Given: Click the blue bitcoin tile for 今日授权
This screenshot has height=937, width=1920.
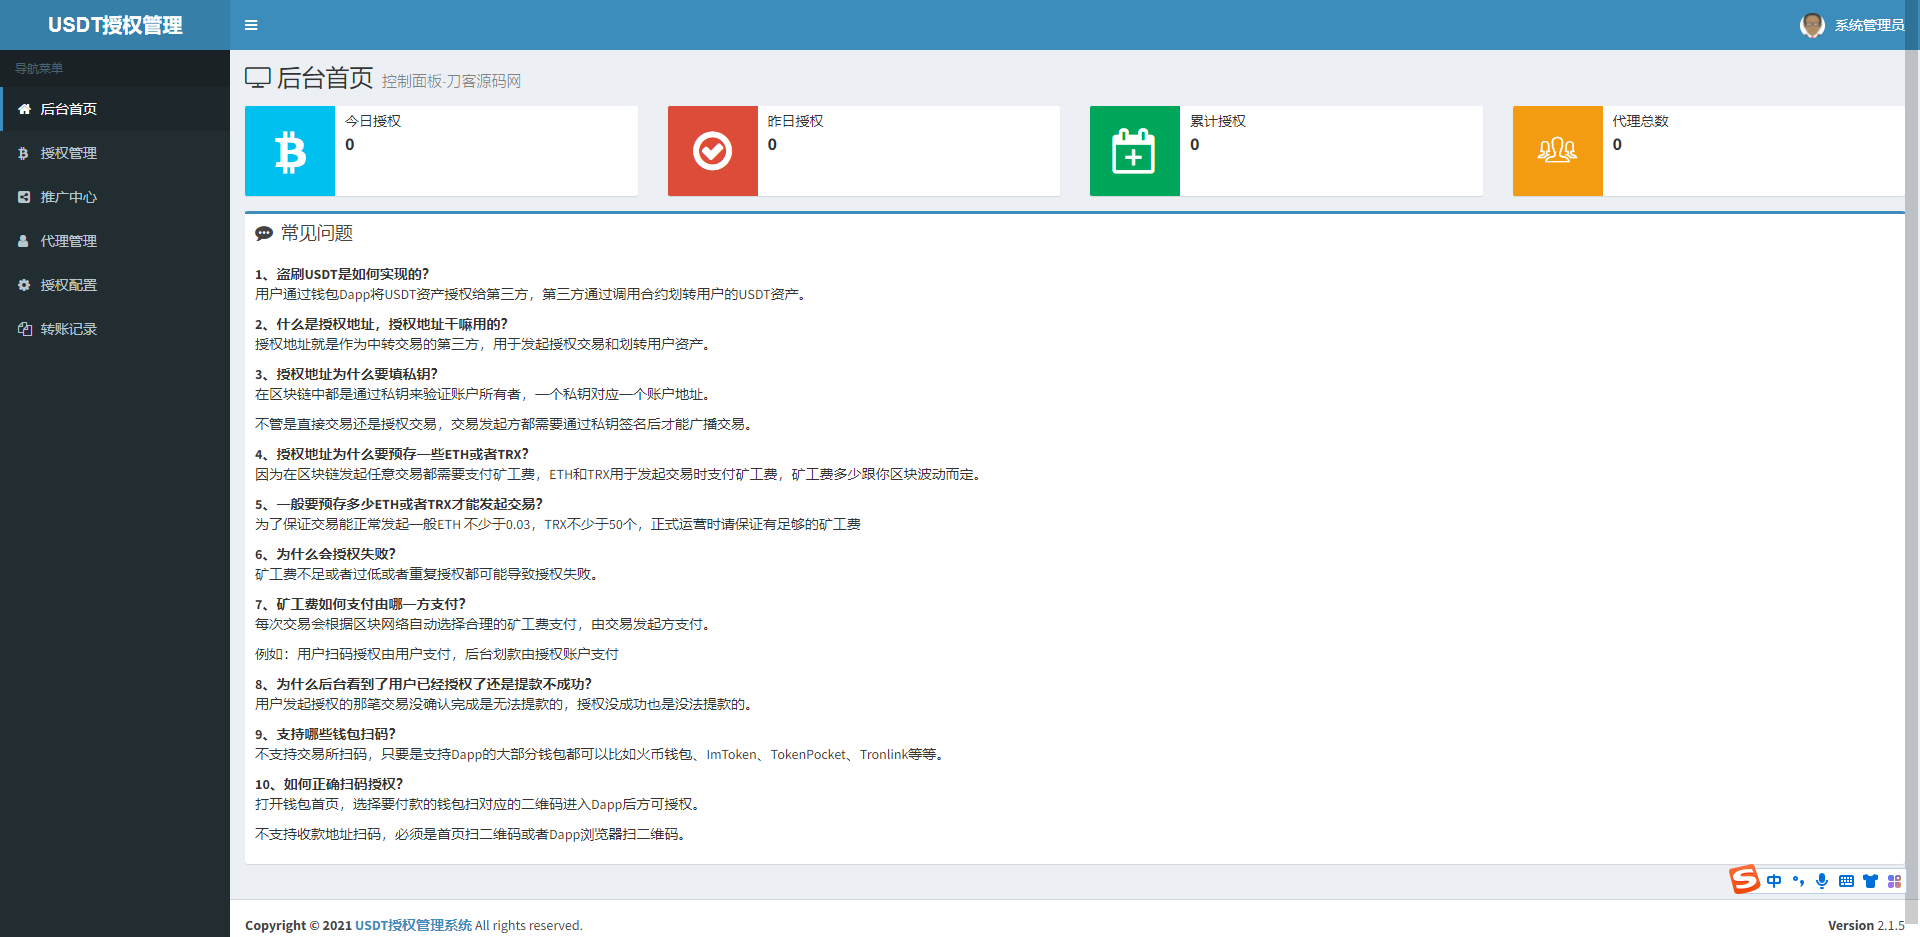Looking at the screenshot, I should [x=290, y=151].
